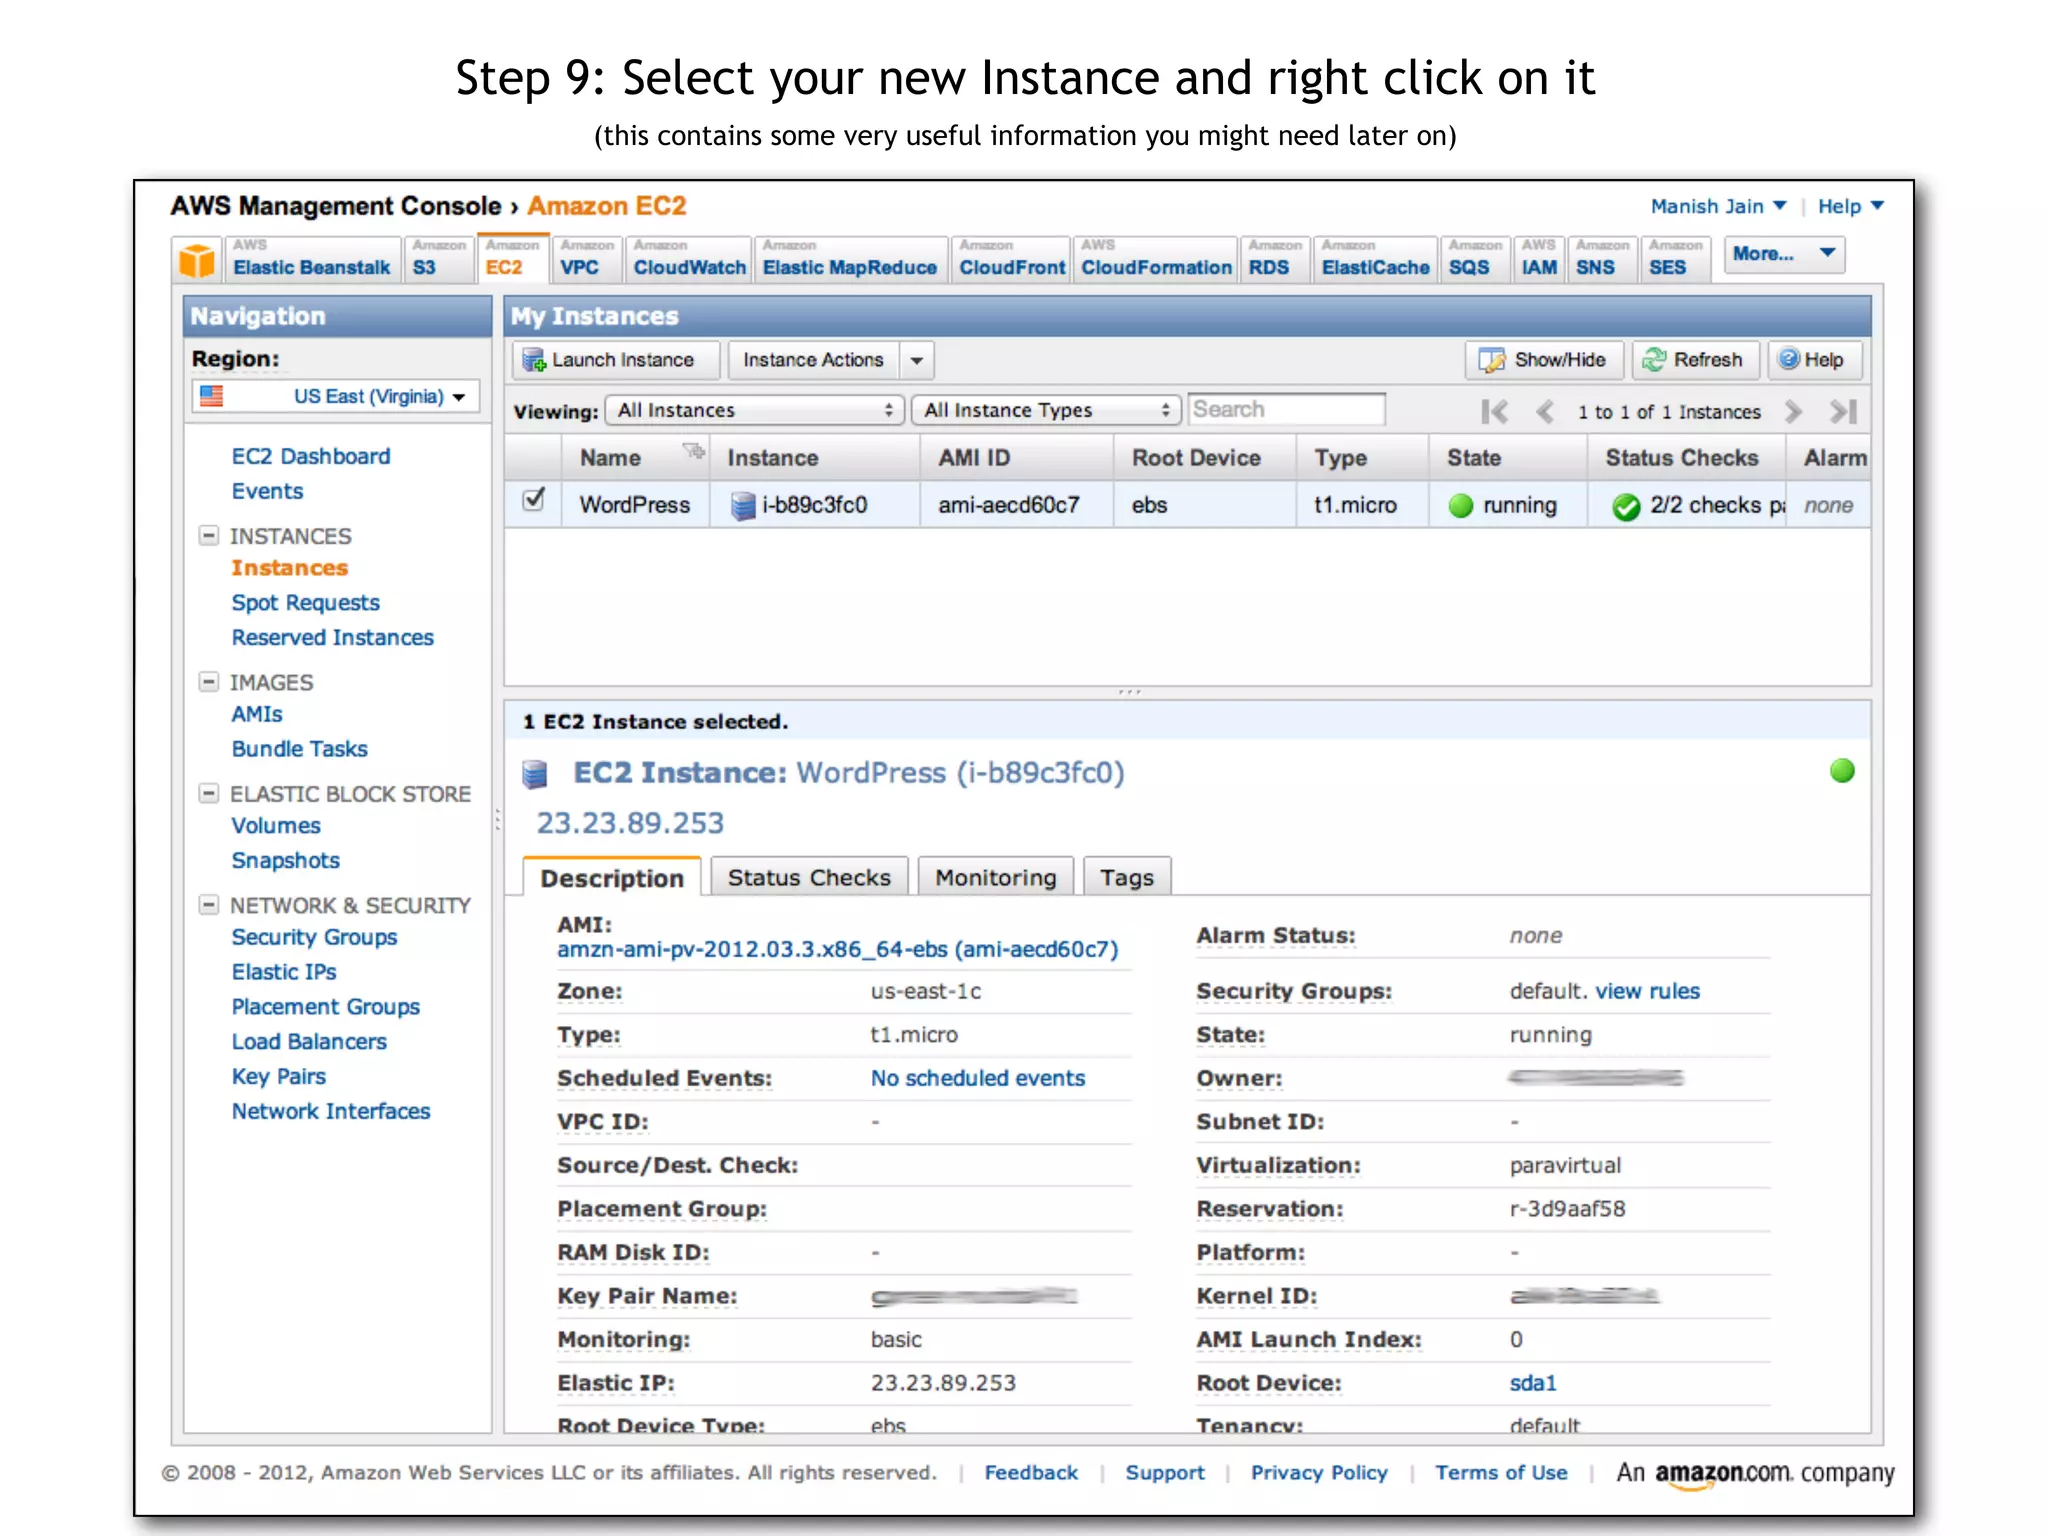Click the Instance Actions button
Image resolution: width=2048 pixels, height=1536 pixels.
click(x=813, y=360)
